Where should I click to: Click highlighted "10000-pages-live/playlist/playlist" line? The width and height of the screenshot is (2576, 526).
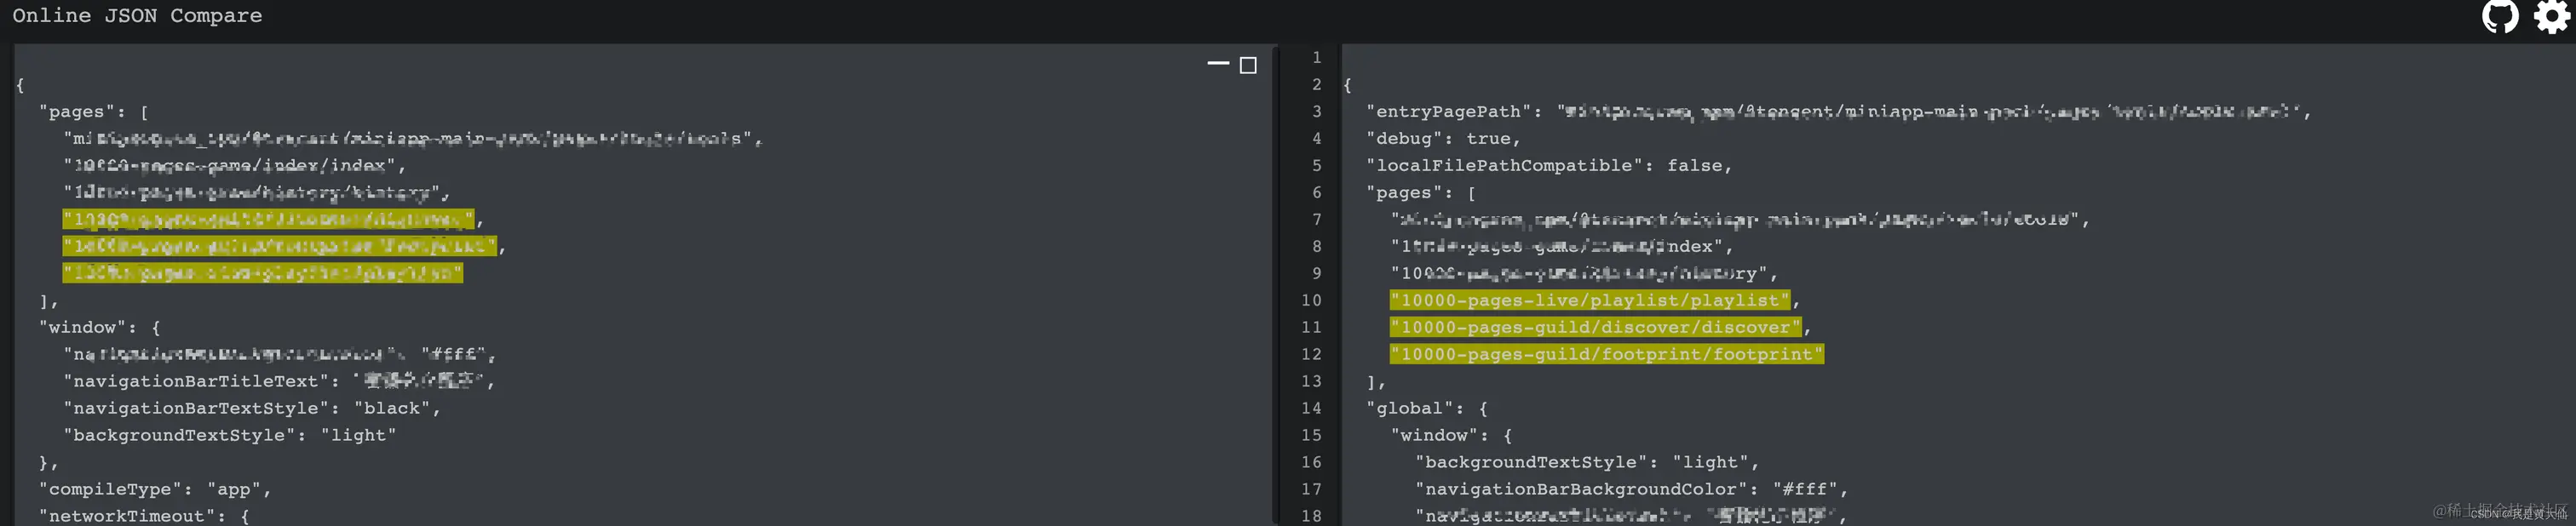click(x=1590, y=300)
